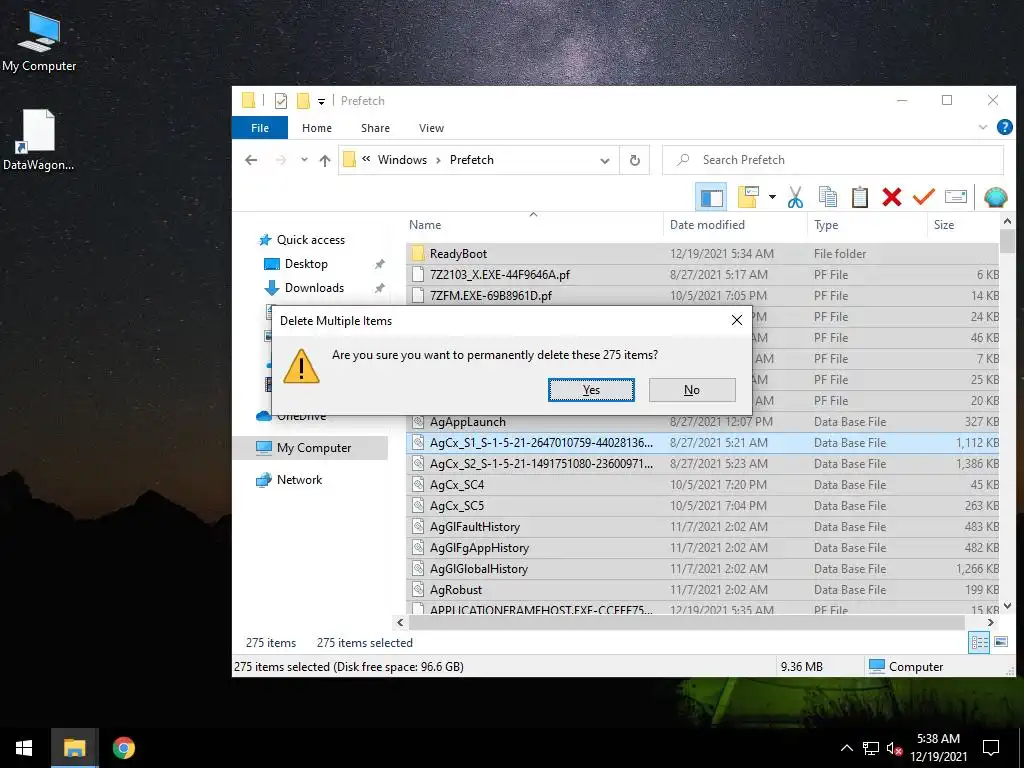This screenshot has height=768, width=1024.
Task: Unpin Desktop using its pin icon
Action: 379,264
